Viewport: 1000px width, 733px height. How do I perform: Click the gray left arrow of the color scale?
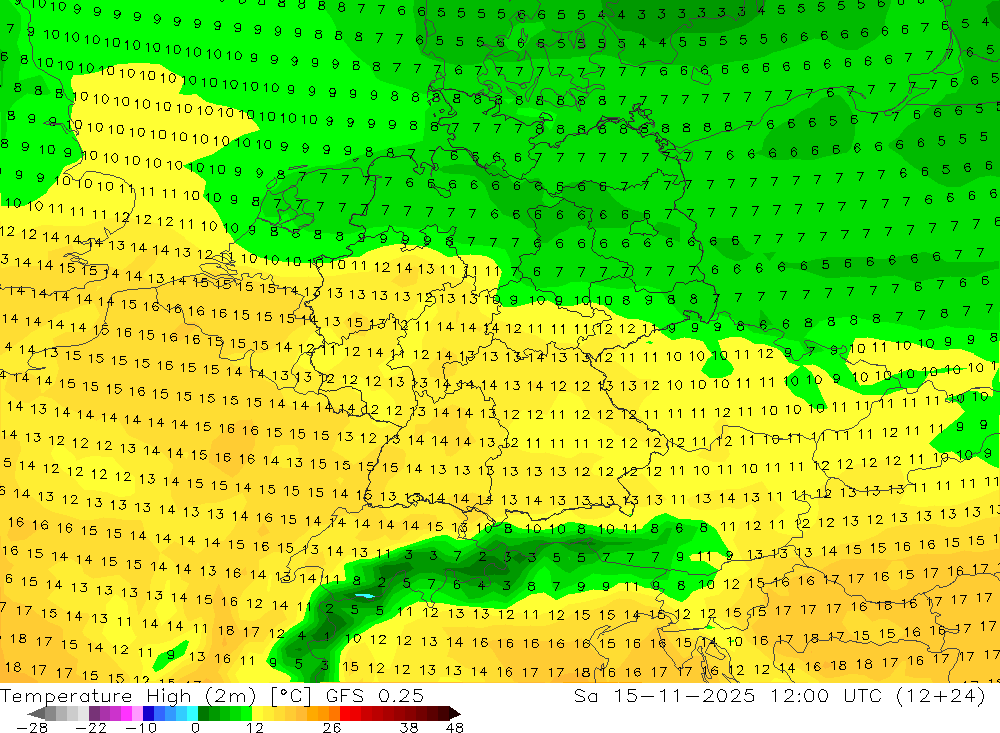click(37, 713)
